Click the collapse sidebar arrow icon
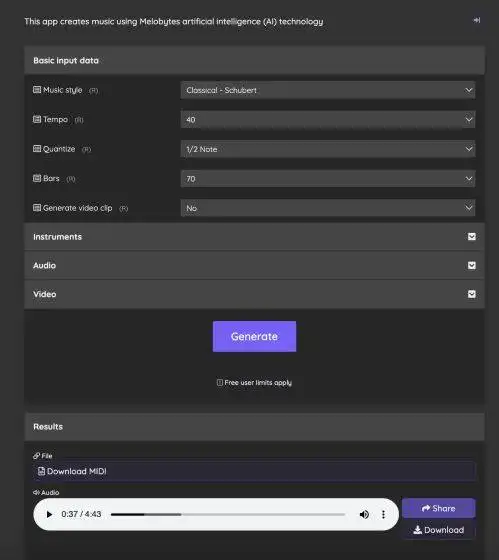The height and width of the screenshot is (560, 499). click(476, 20)
